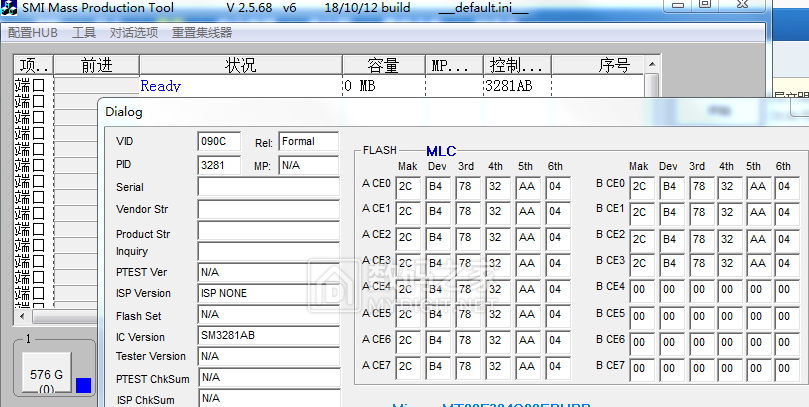Open the 对话选项 menu

134,32
